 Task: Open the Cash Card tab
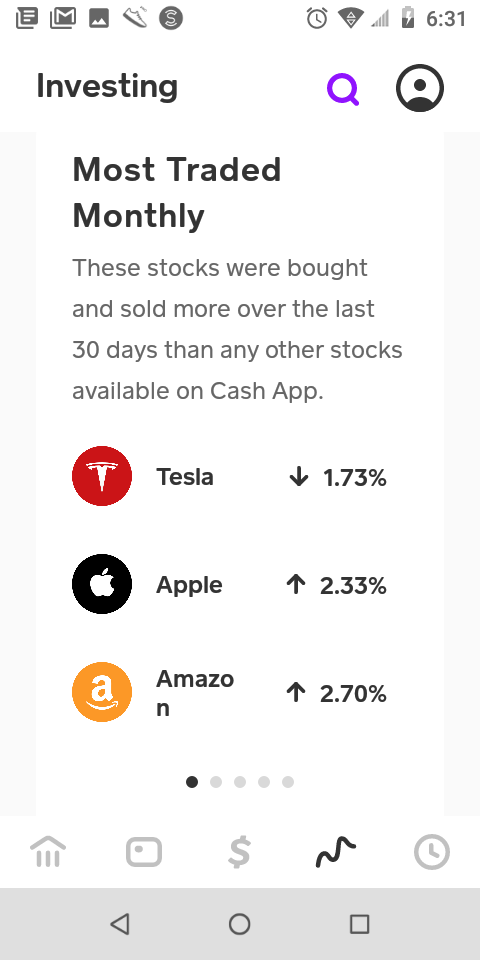(x=144, y=852)
